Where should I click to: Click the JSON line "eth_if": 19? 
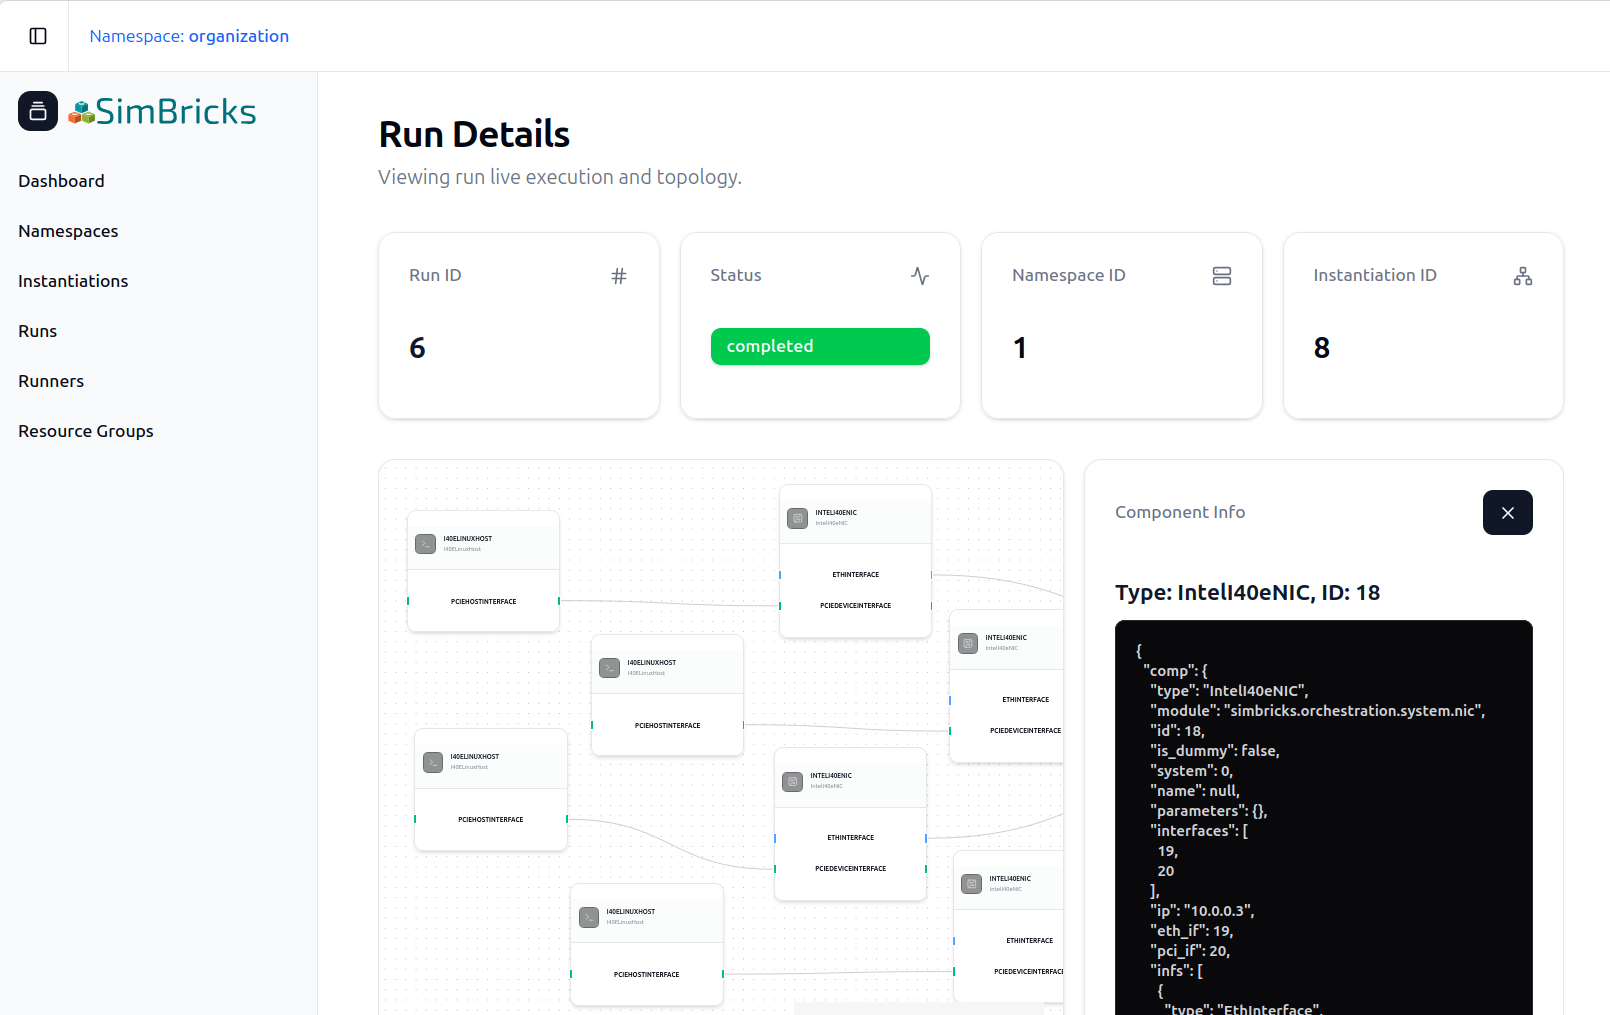point(1191,931)
